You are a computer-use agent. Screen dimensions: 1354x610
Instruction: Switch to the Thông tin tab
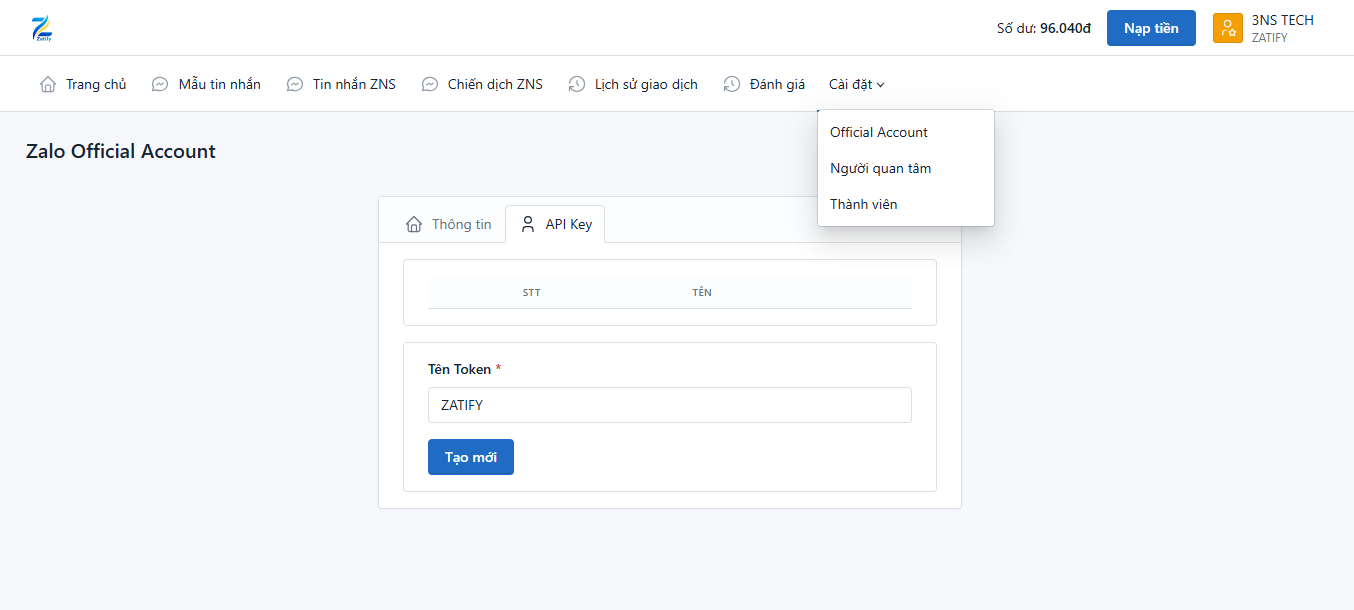point(449,224)
